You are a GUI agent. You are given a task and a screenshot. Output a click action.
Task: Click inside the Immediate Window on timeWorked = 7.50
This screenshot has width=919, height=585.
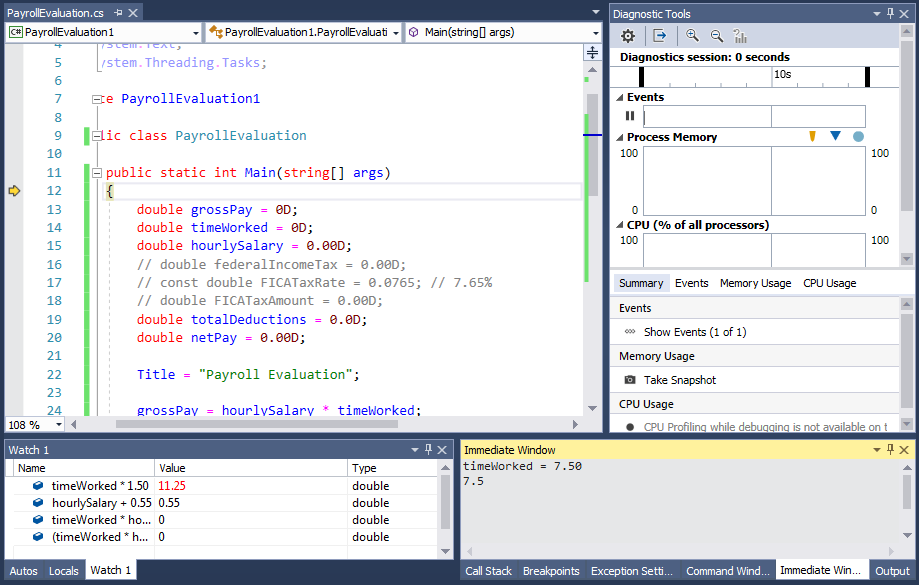pyautogui.click(x=522, y=466)
